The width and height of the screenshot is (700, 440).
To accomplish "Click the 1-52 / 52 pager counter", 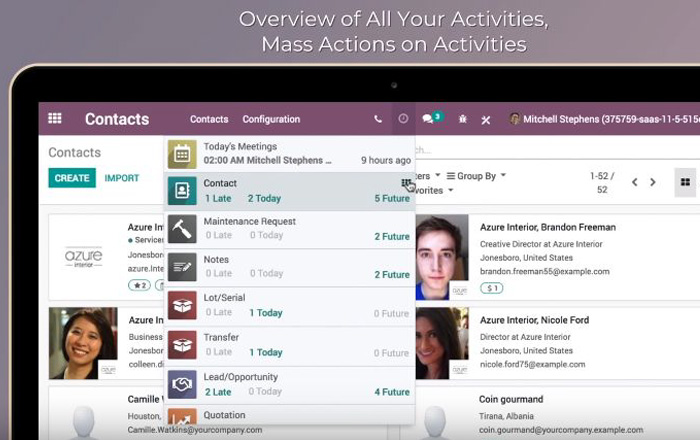I will point(602,183).
